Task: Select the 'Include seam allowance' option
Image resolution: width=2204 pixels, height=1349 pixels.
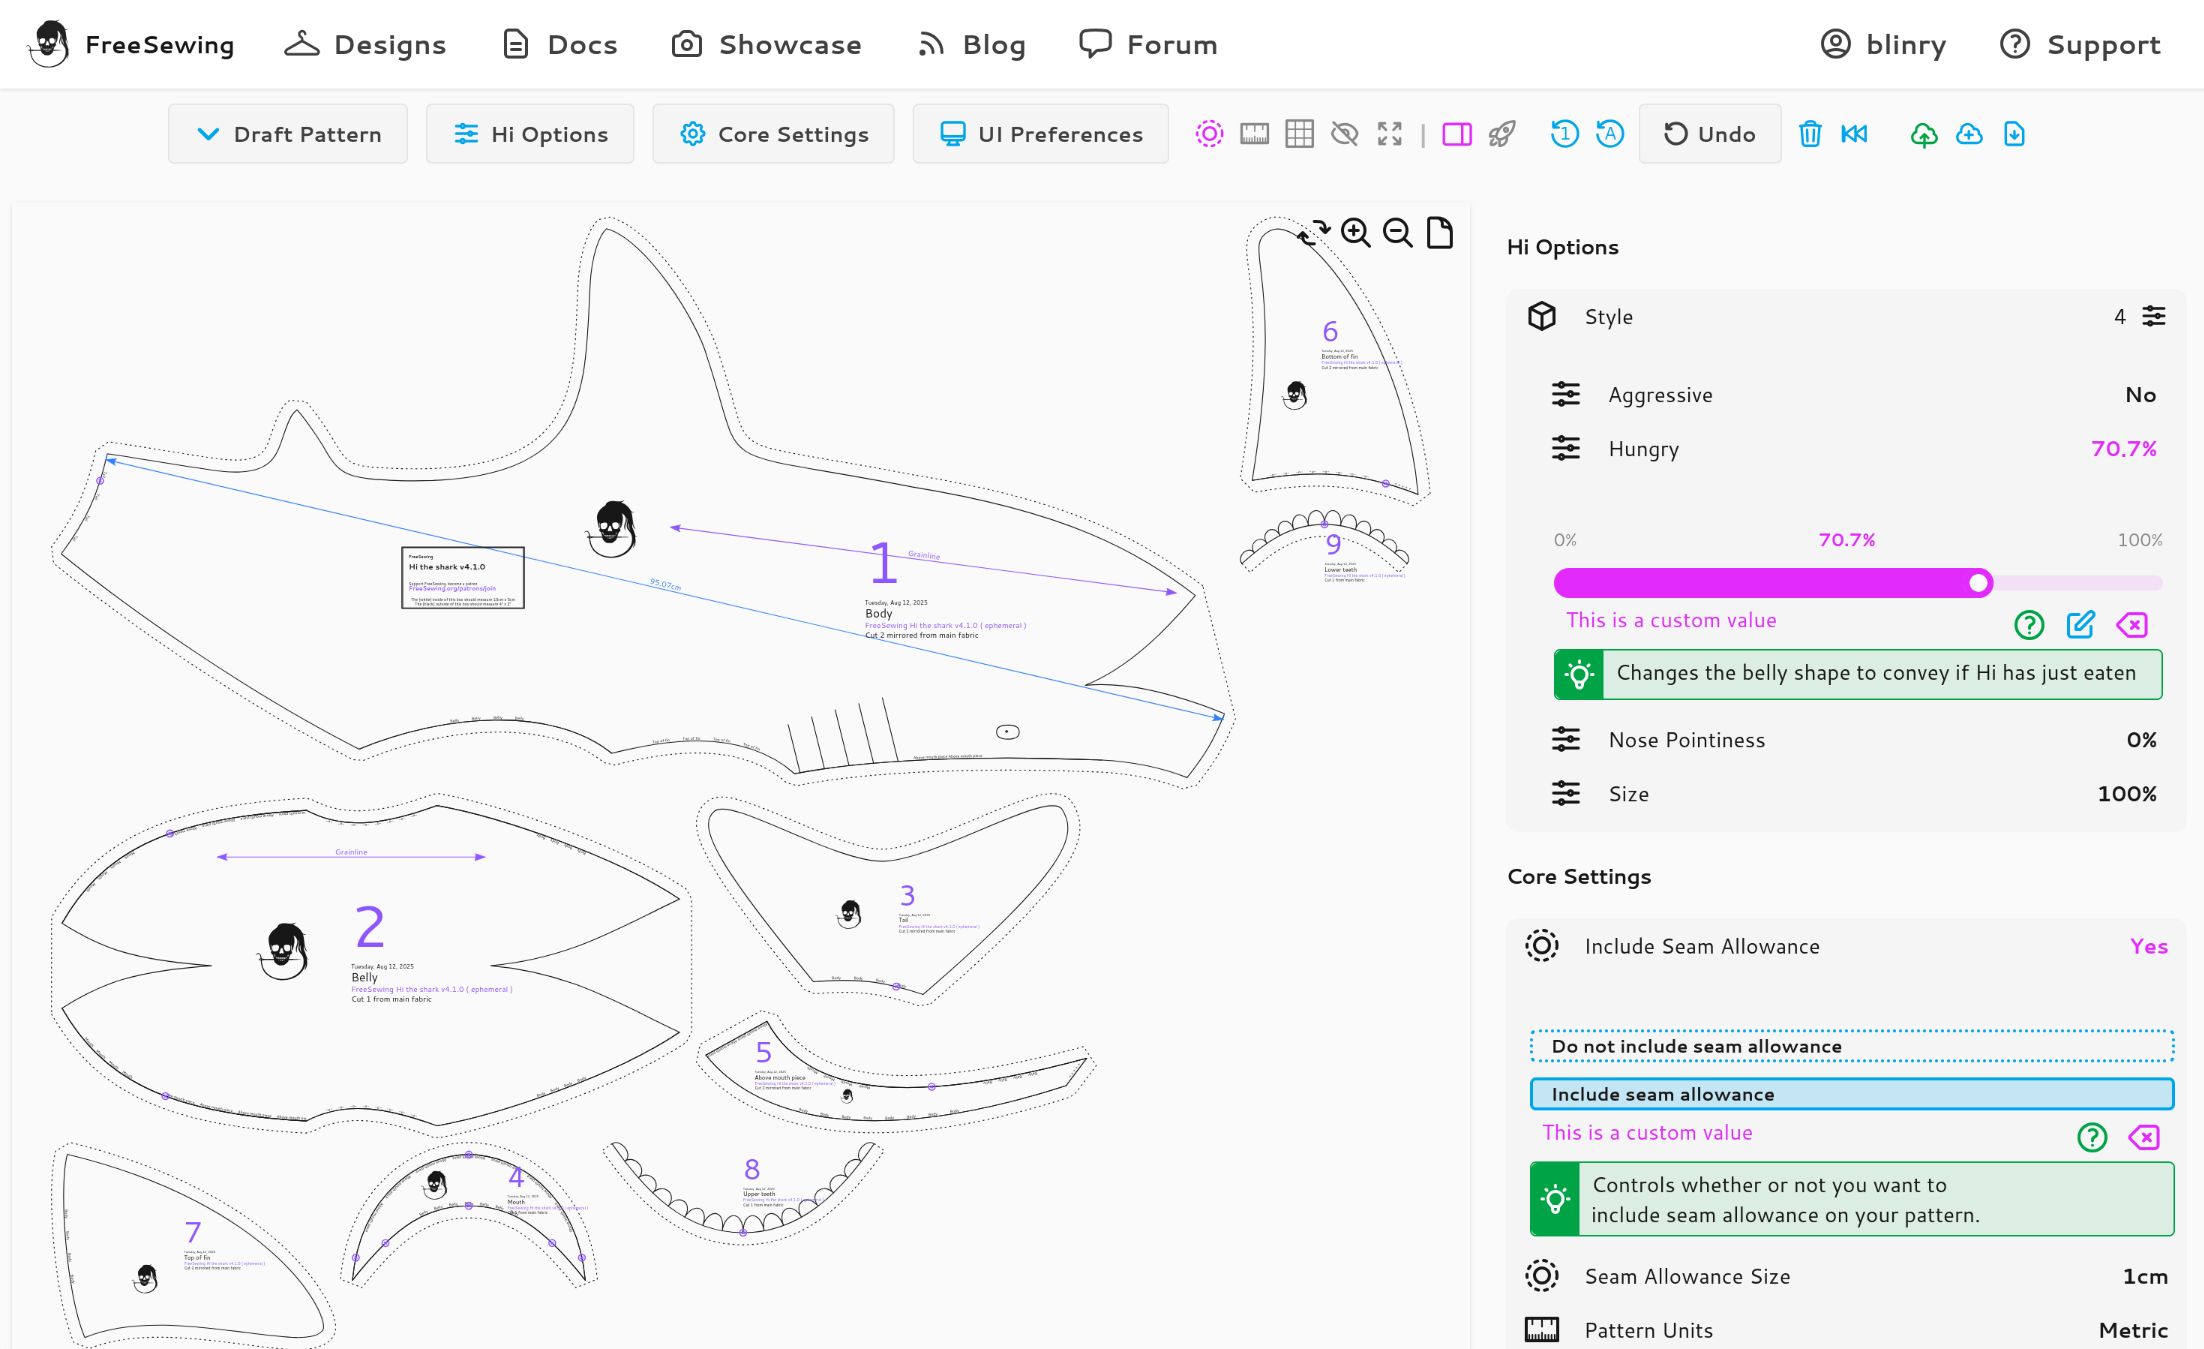Action: [1851, 1093]
